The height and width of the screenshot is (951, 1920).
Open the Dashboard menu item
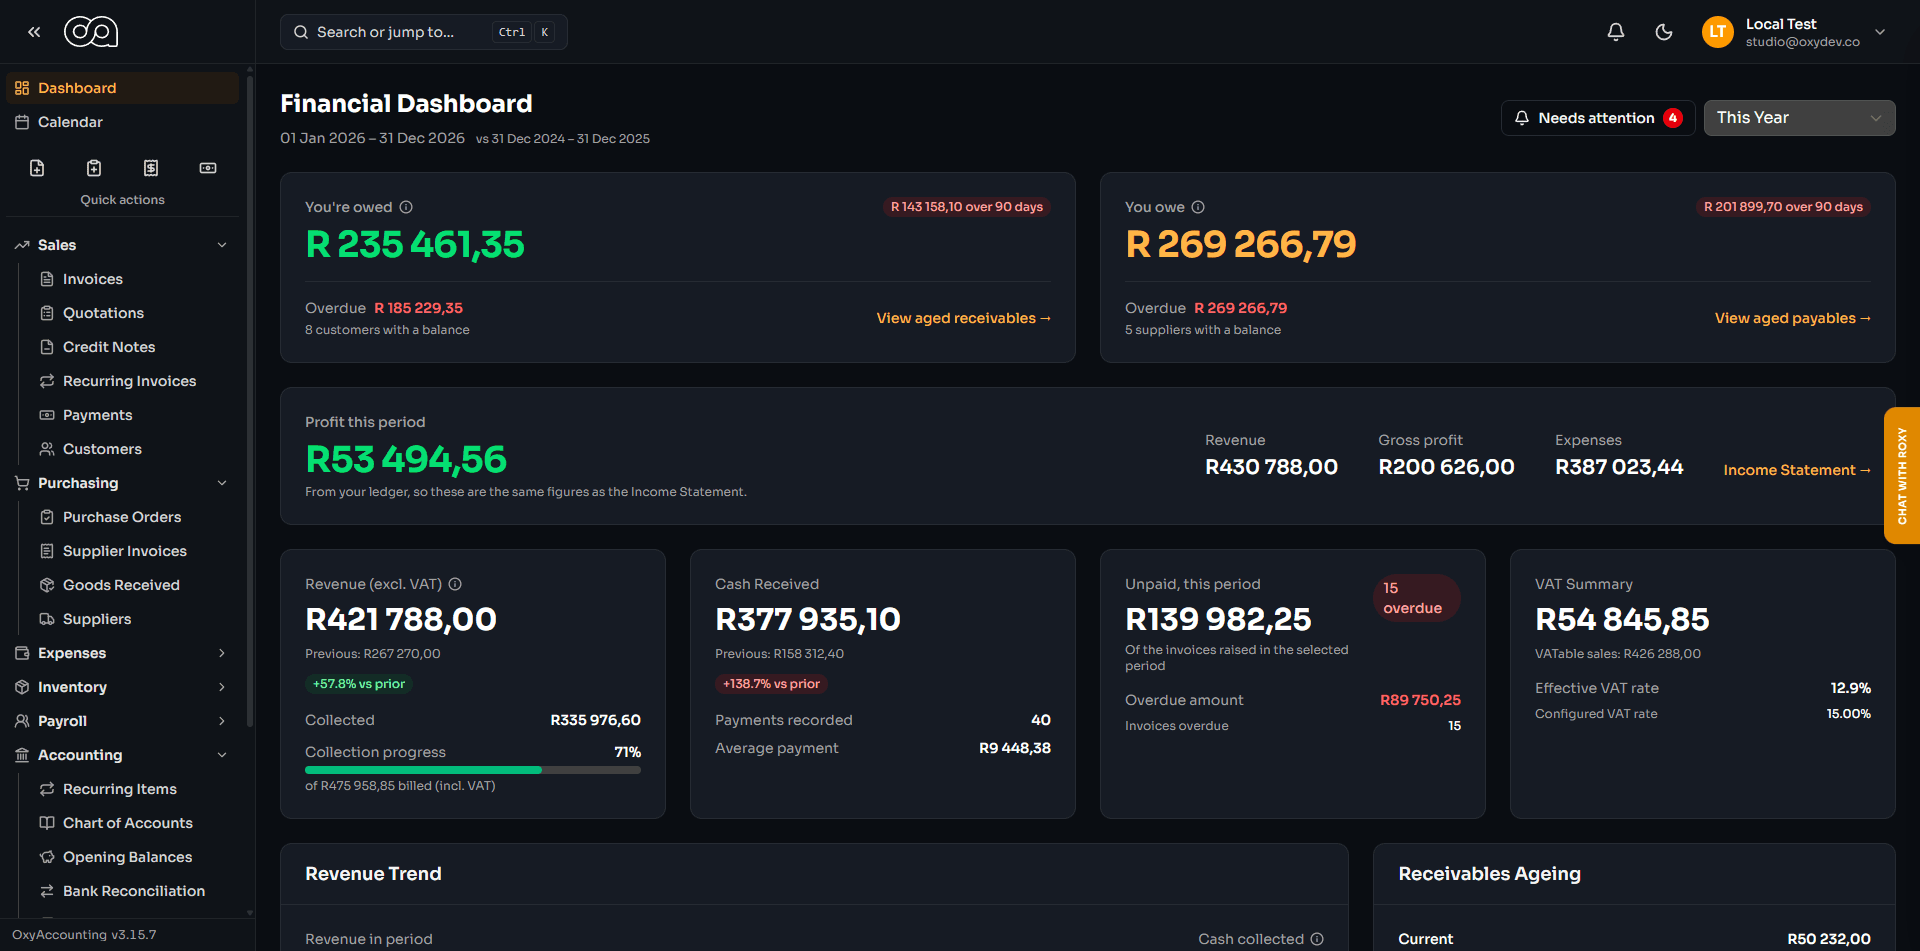point(123,88)
